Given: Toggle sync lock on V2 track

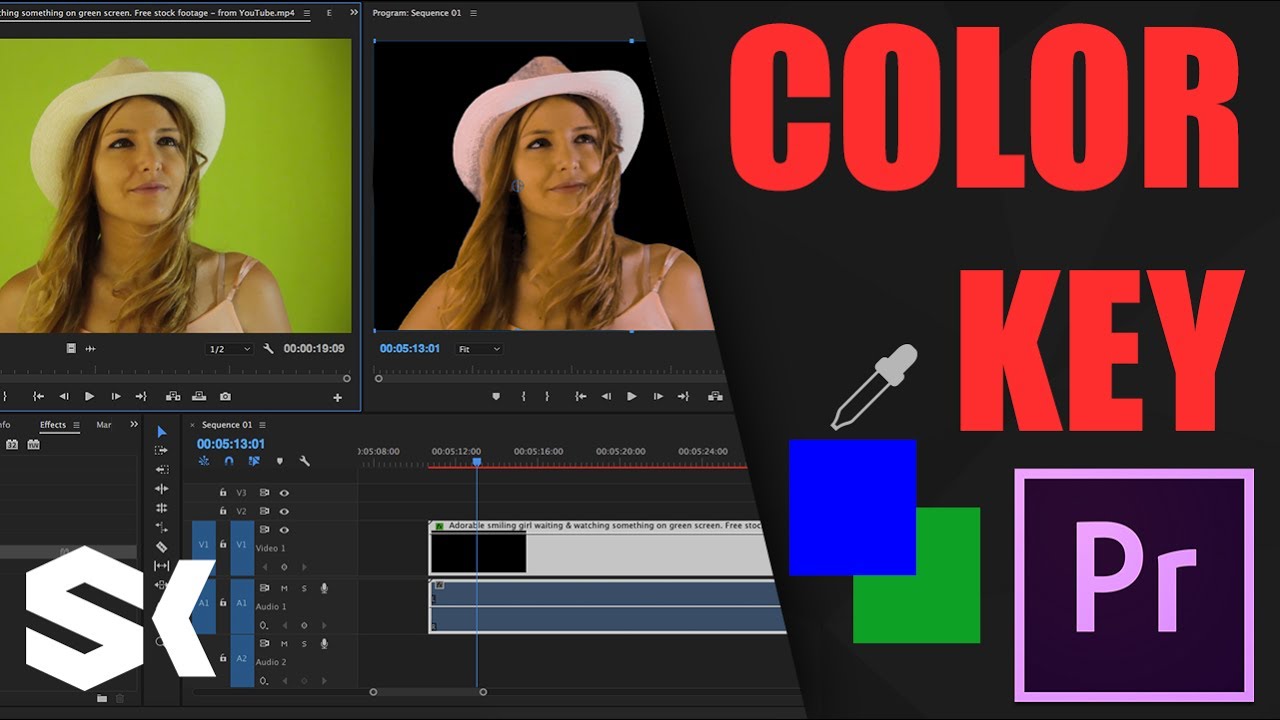Looking at the screenshot, I should (264, 511).
